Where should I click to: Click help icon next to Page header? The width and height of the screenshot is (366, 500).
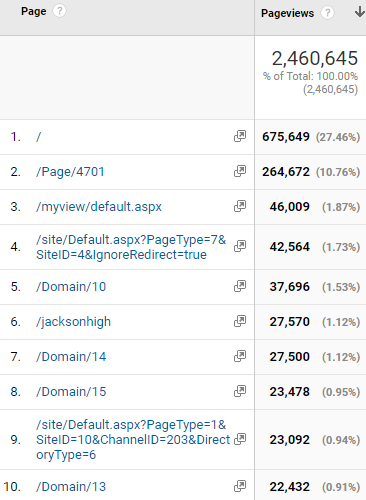pyautogui.click(x=59, y=11)
